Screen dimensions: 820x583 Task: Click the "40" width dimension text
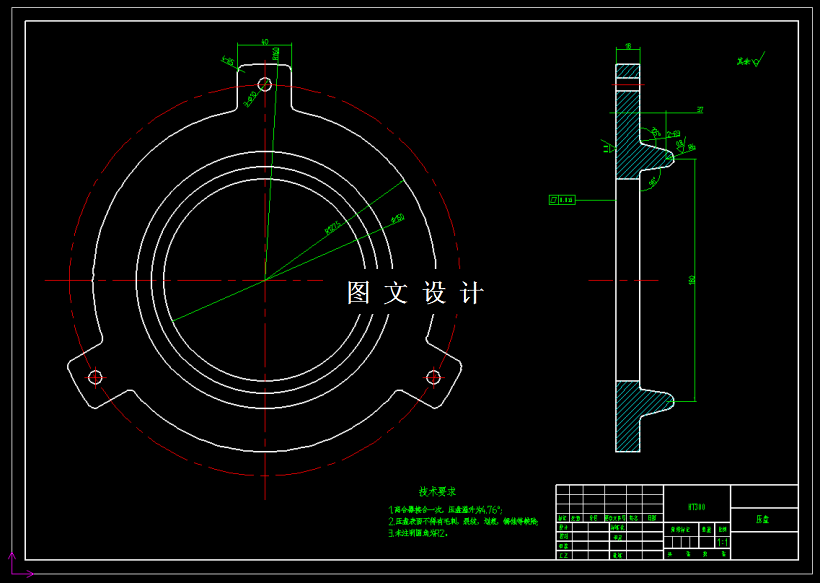click(x=265, y=41)
